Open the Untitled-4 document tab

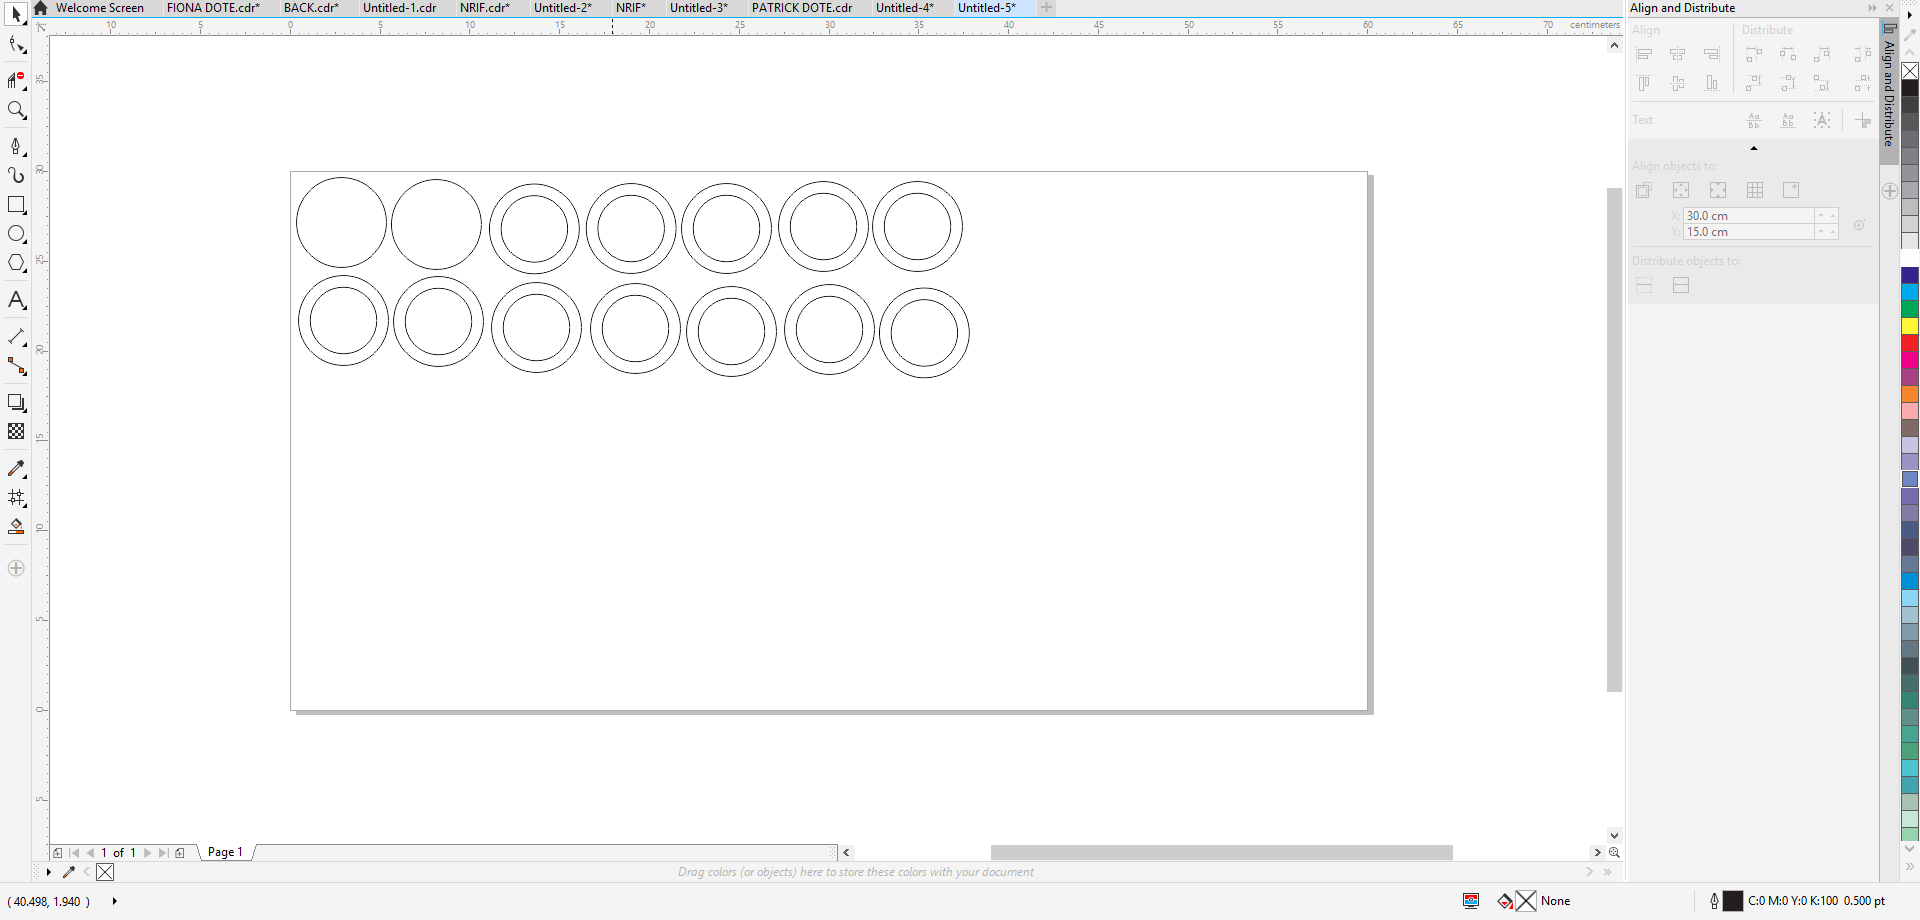pos(905,8)
